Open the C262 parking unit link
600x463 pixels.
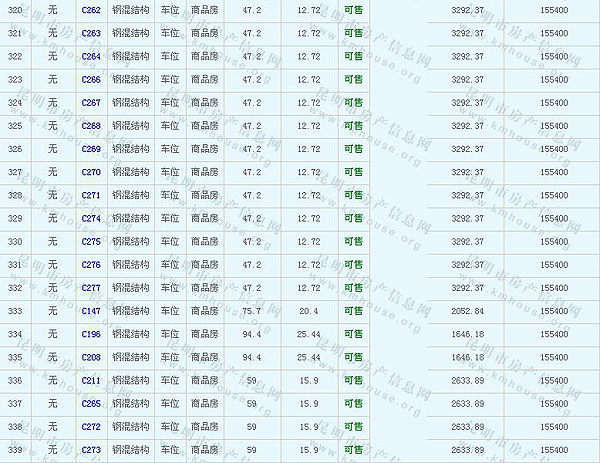[x=91, y=10]
